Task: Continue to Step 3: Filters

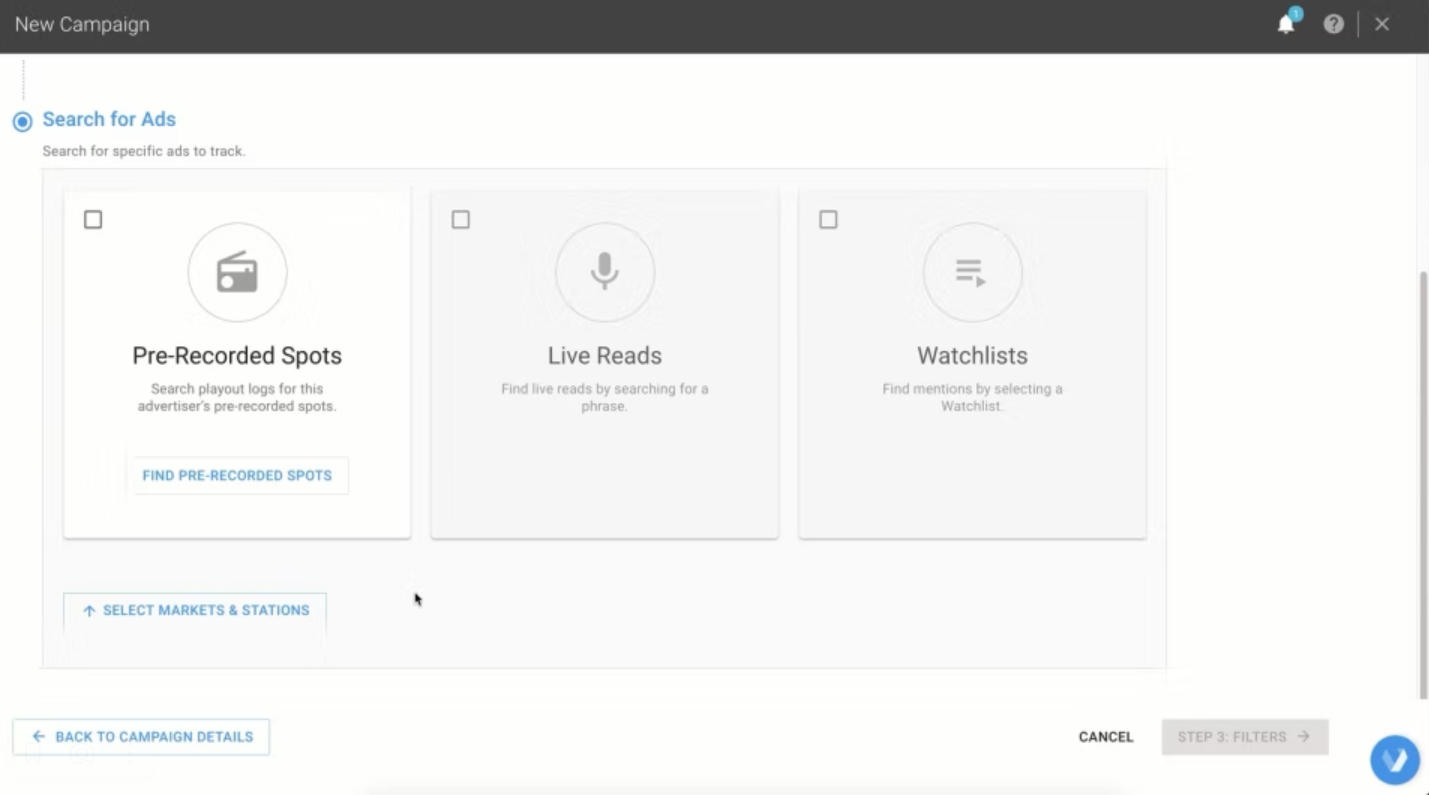Action: coord(1245,737)
